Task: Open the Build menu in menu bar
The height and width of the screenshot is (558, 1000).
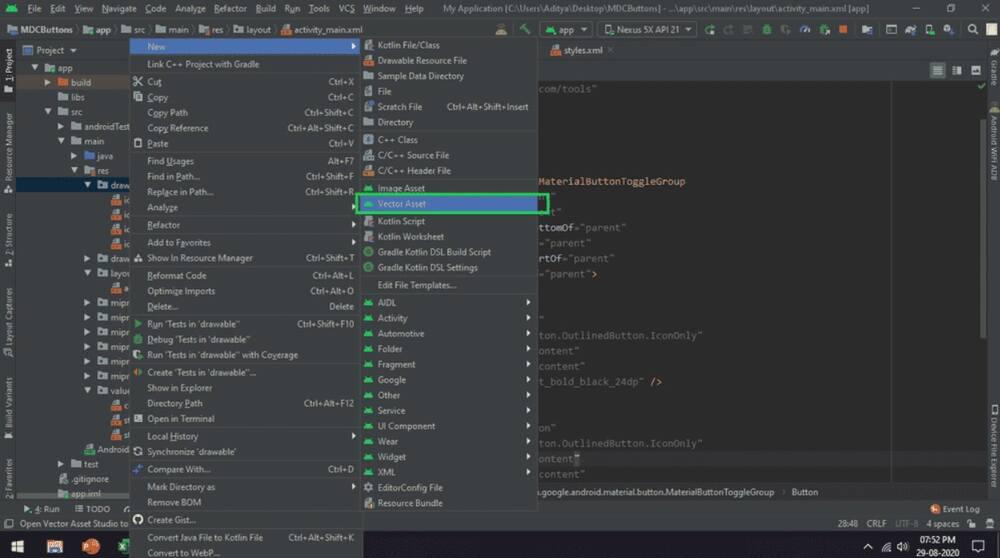Action: pos(265,8)
